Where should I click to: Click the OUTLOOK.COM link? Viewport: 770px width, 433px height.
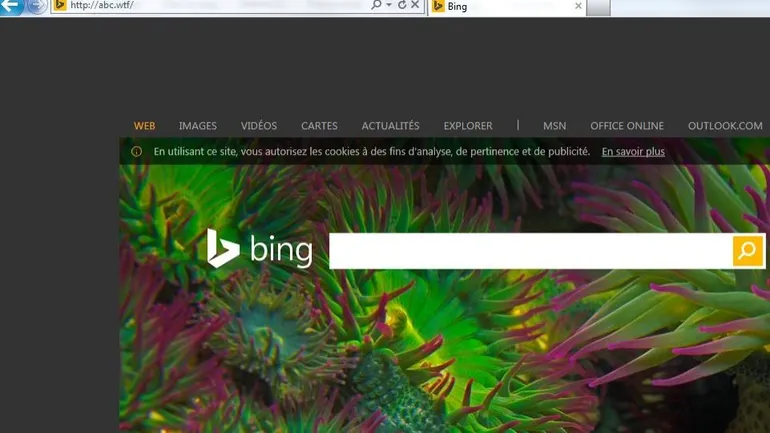tap(725, 126)
